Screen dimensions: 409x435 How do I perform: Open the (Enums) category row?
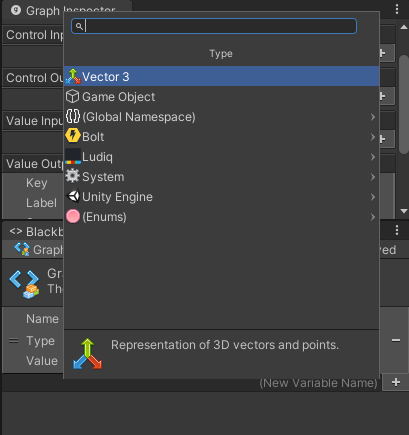click(221, 217)
